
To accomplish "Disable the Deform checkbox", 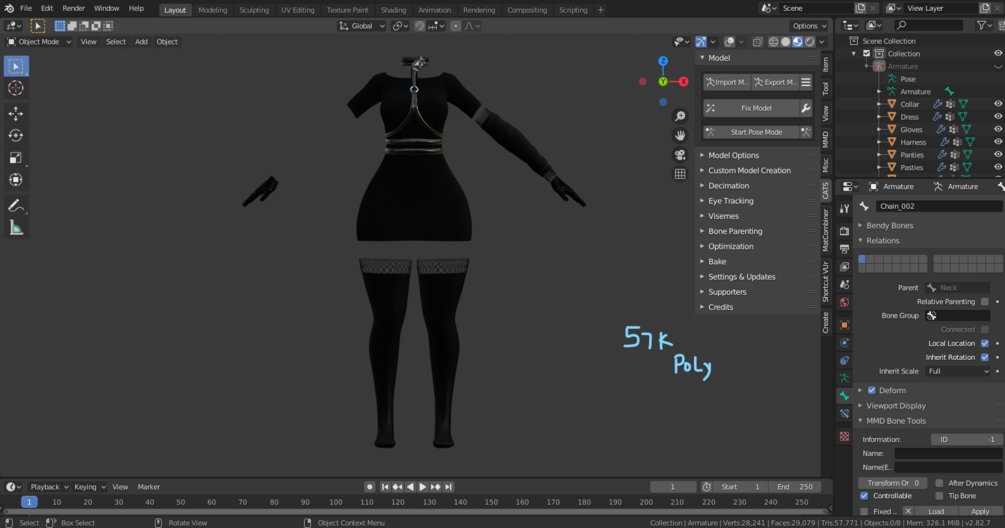I will [872, 390].
